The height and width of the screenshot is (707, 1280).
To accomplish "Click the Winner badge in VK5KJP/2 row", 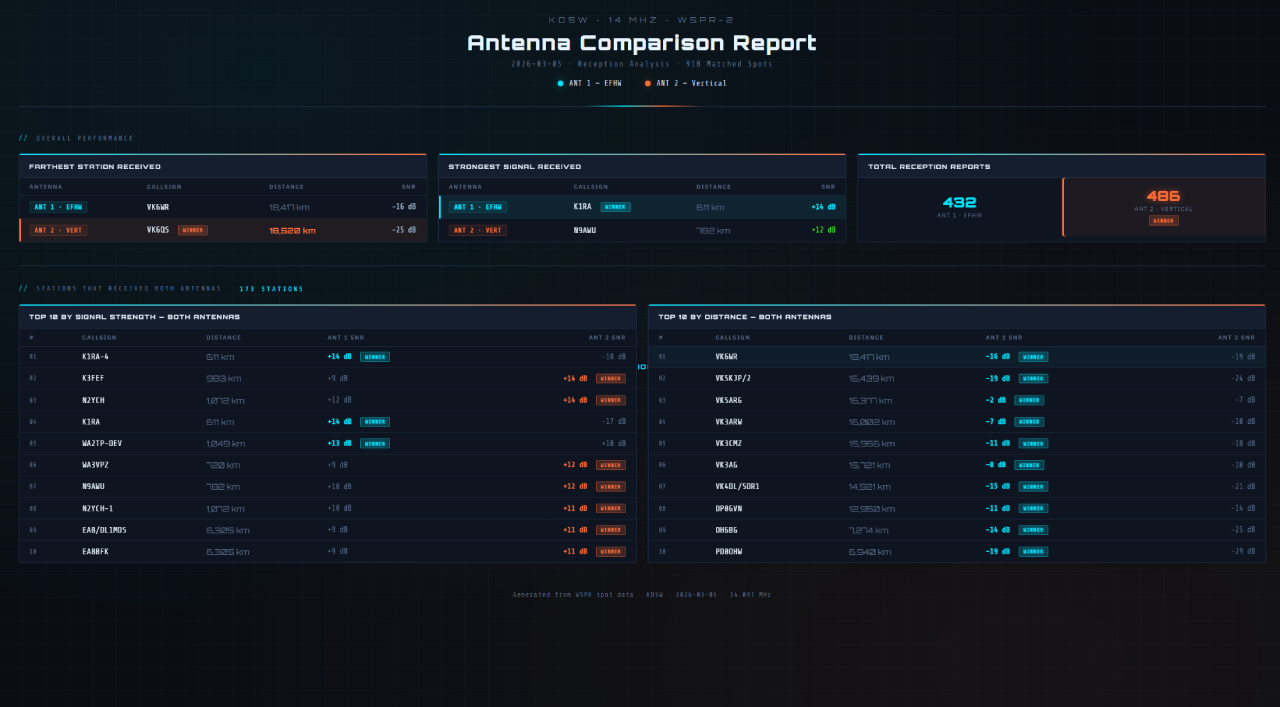I will (x=1033, y=378).
